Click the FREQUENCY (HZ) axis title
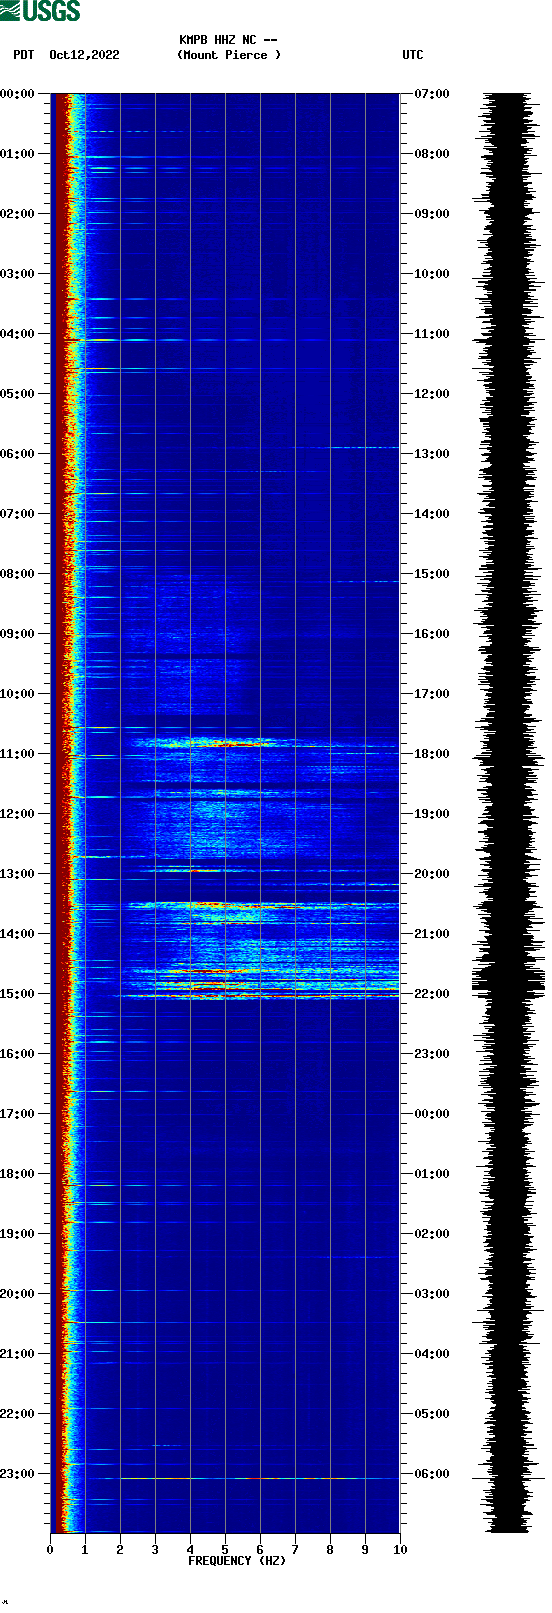Viewport: 552px width, 1613px height. tap(237, 1561)
